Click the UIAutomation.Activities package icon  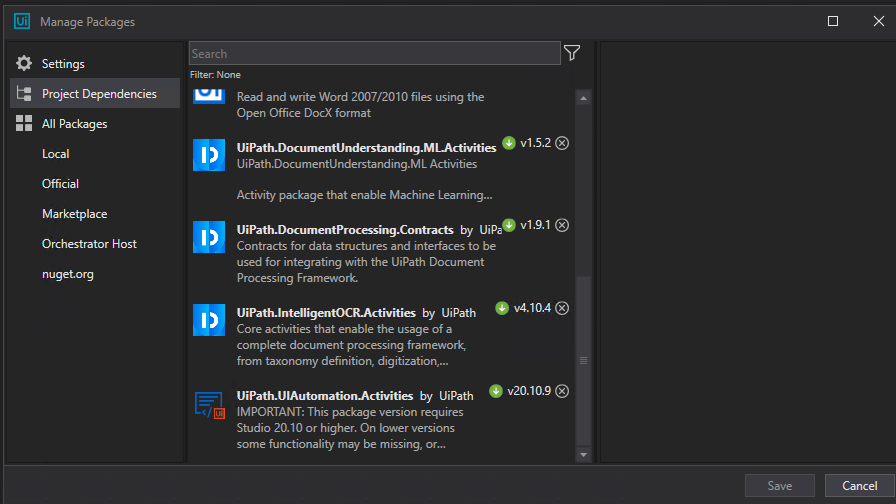pyautogui.click(x=209, y=405)
